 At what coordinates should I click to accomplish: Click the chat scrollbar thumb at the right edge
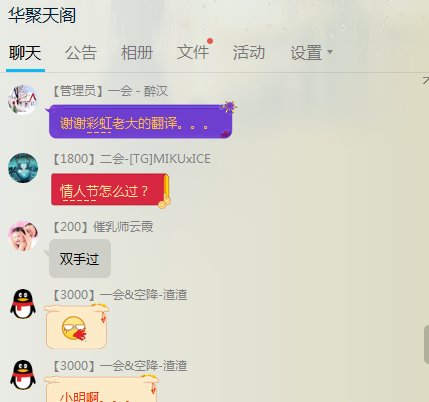[x=426, y=344]
